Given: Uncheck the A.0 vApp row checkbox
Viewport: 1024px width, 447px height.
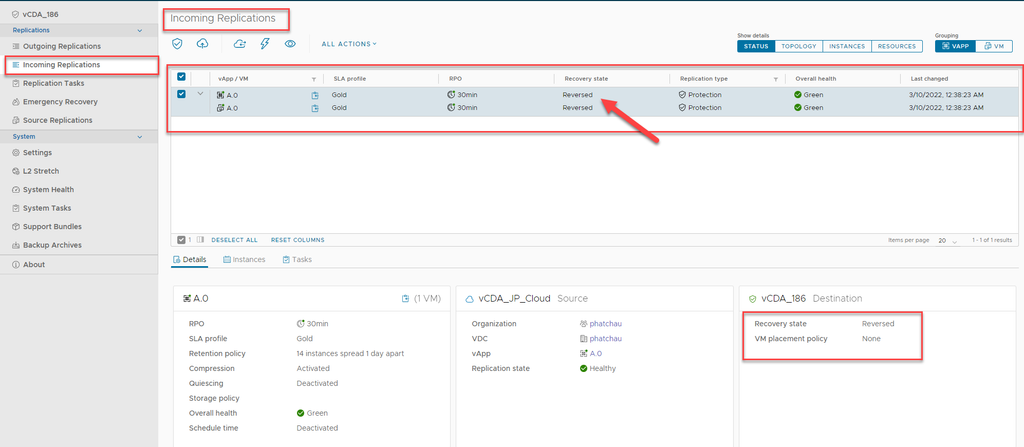Looking at the screenshot, I should [181, 95].
